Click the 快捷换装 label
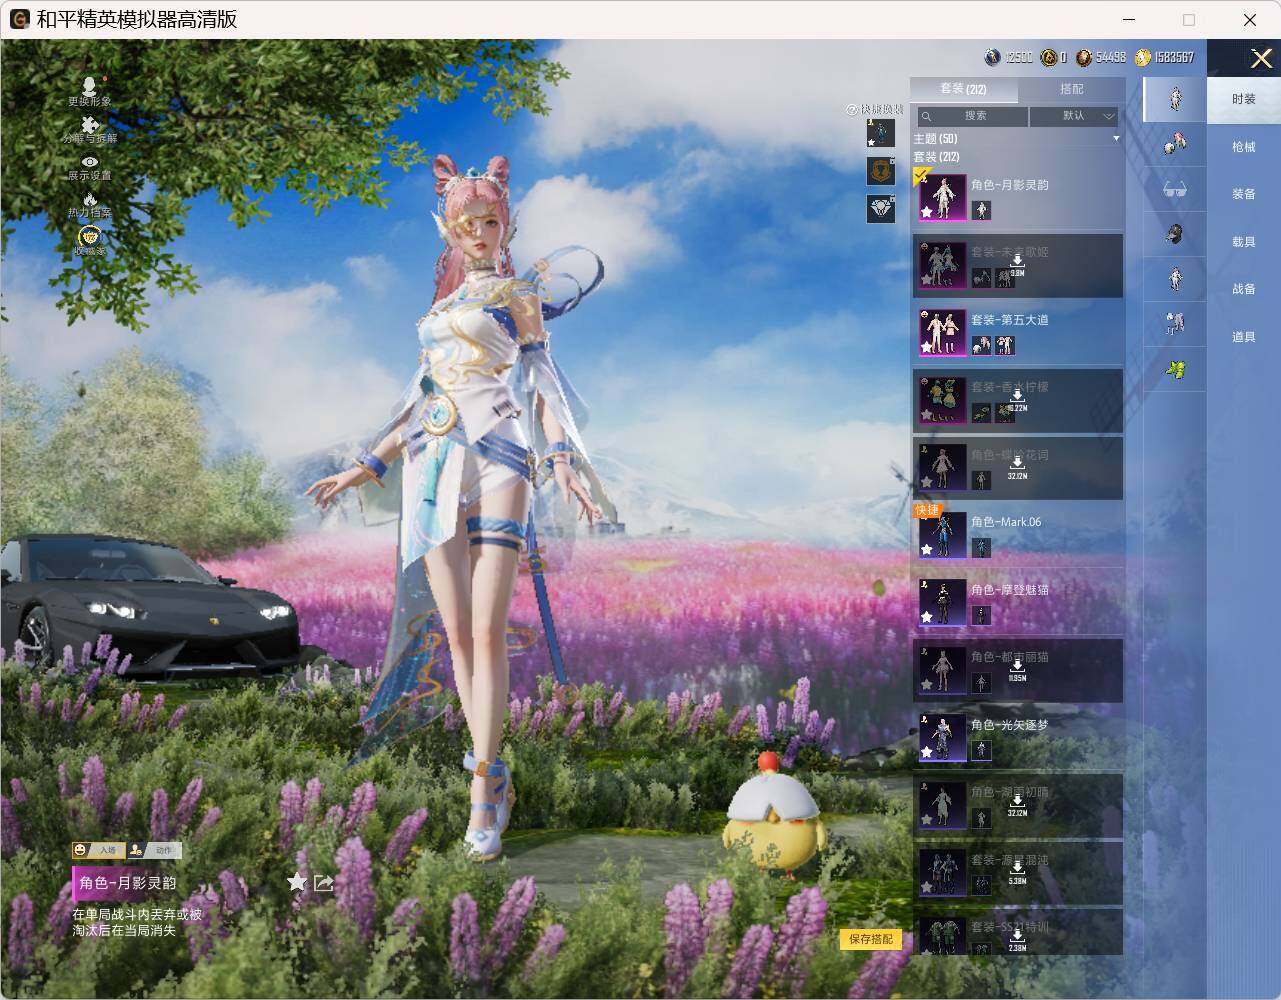This screenshot has height=1000, width=1281. [880, 109]
